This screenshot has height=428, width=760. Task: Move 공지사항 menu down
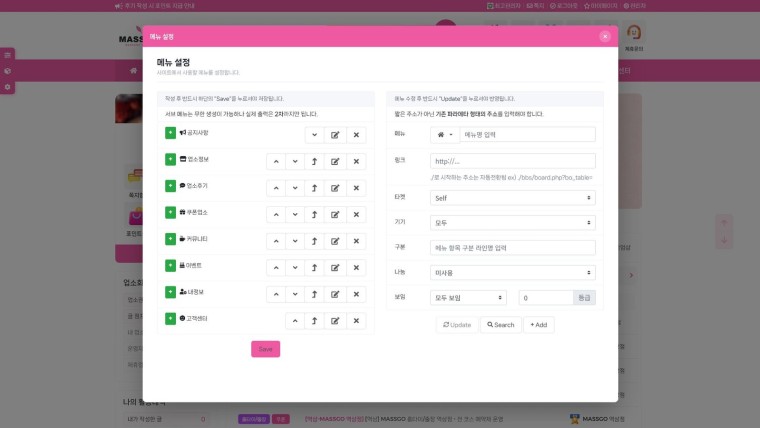pyautogui.click(x=315, y=135)
